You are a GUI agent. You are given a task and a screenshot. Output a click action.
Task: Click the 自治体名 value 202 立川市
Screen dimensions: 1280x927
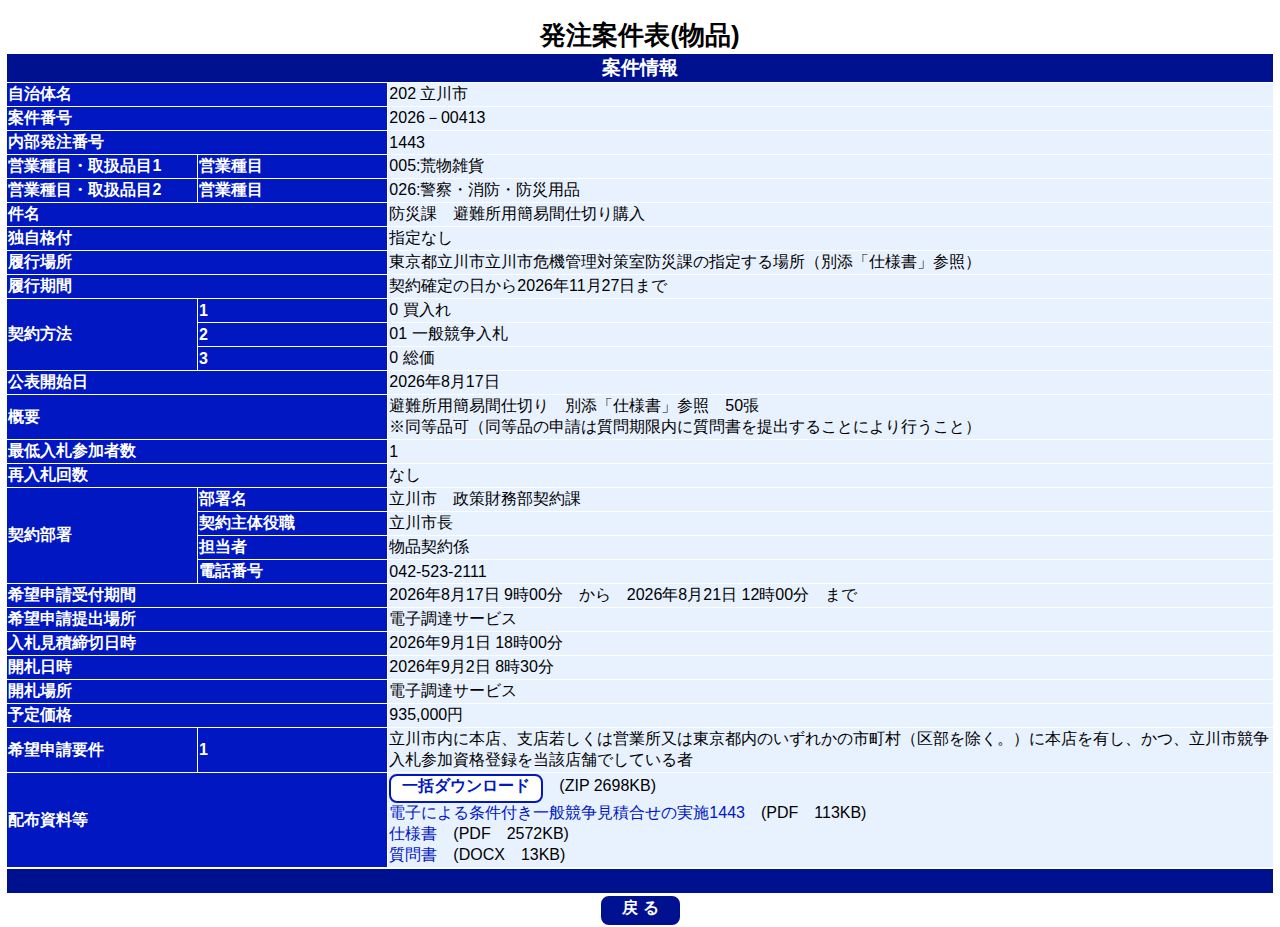[x=428, y=94]
